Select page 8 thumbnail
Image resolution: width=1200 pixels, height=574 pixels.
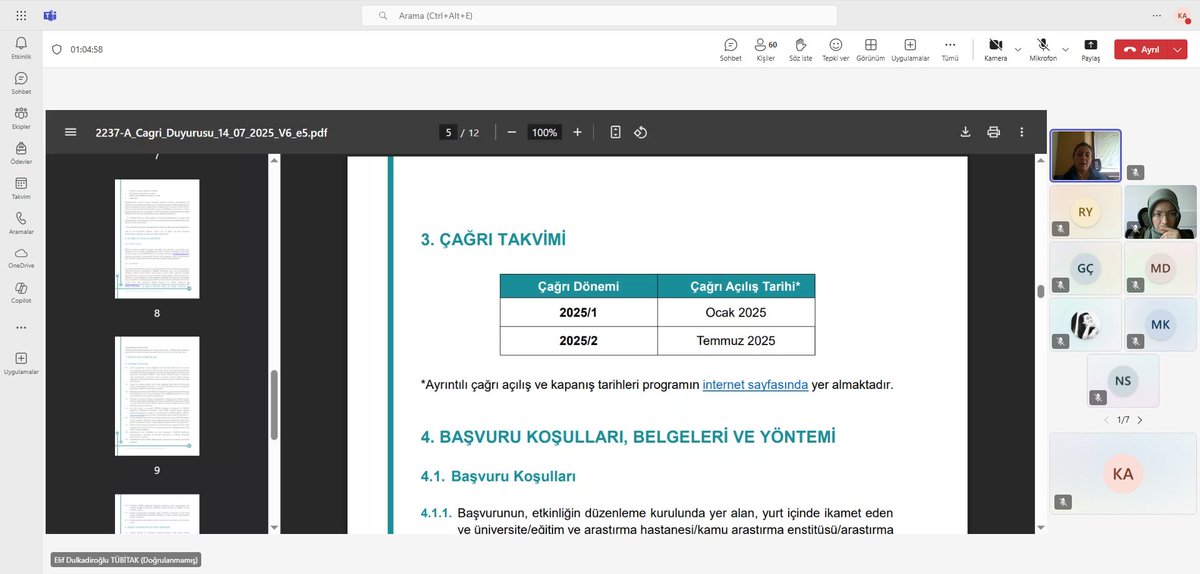click(157, 239)
